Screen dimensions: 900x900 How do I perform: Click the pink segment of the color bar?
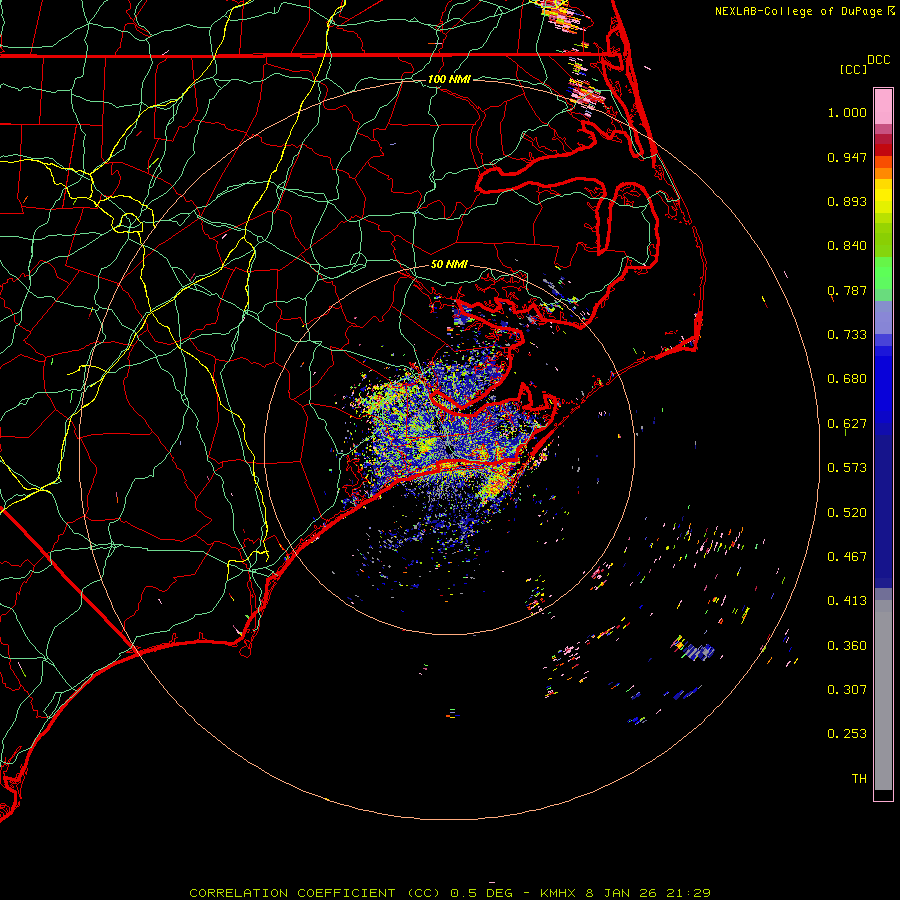coord(883,107)
